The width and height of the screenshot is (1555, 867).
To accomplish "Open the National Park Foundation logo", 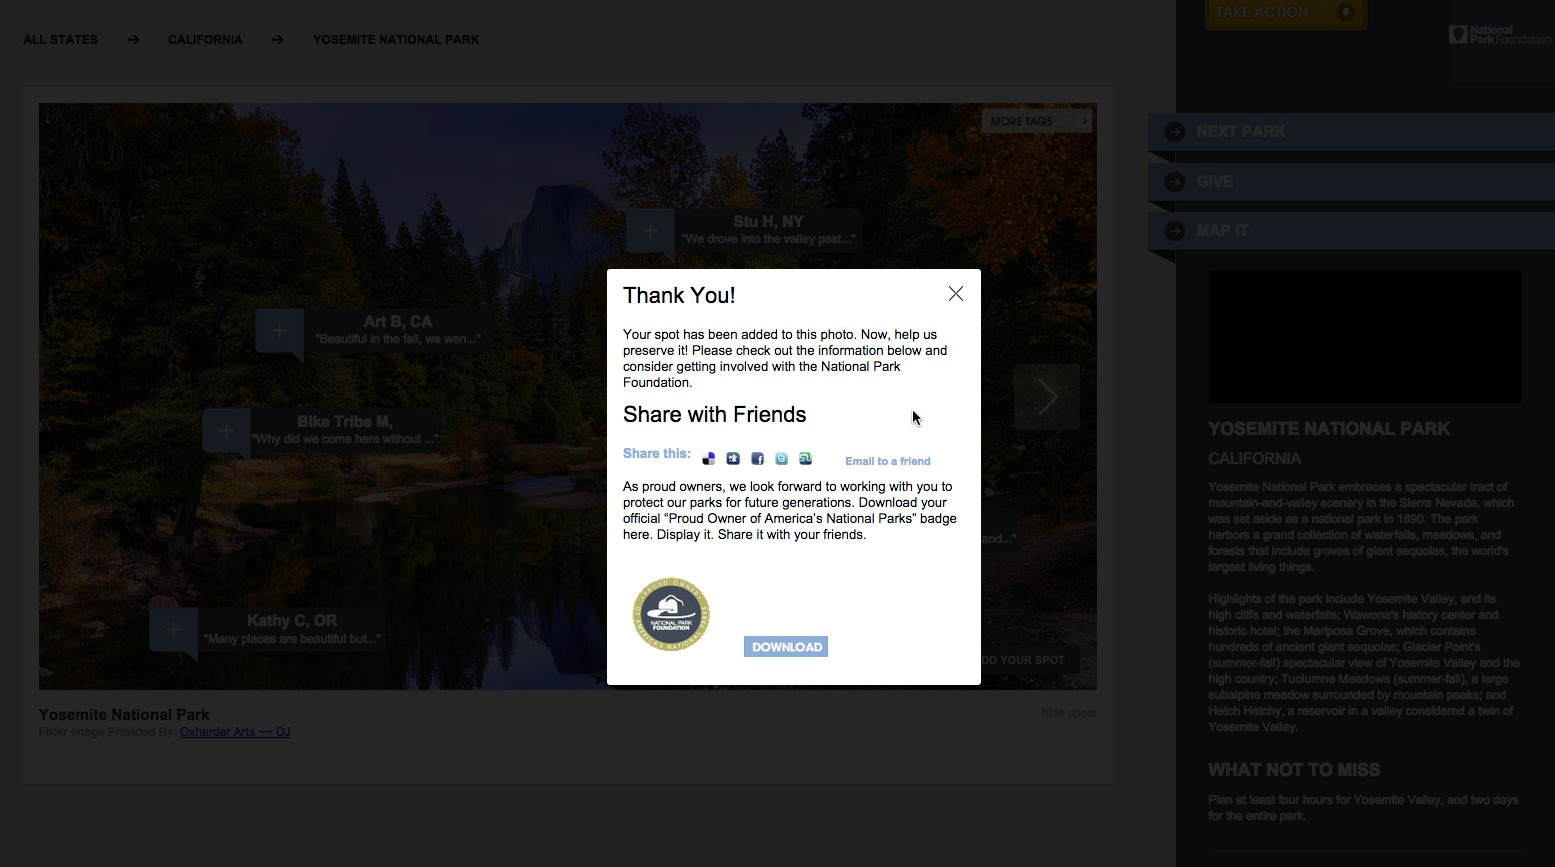I will point(1500,35).
